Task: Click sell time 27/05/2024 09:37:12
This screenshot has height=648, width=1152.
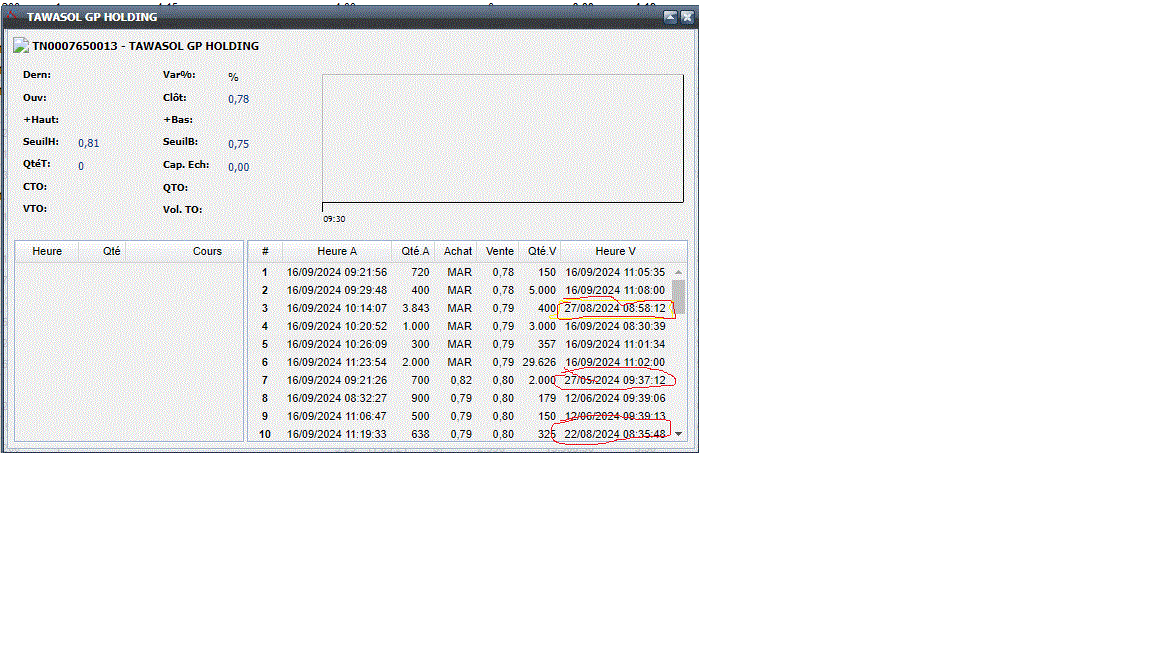Action: click(615, 380)
